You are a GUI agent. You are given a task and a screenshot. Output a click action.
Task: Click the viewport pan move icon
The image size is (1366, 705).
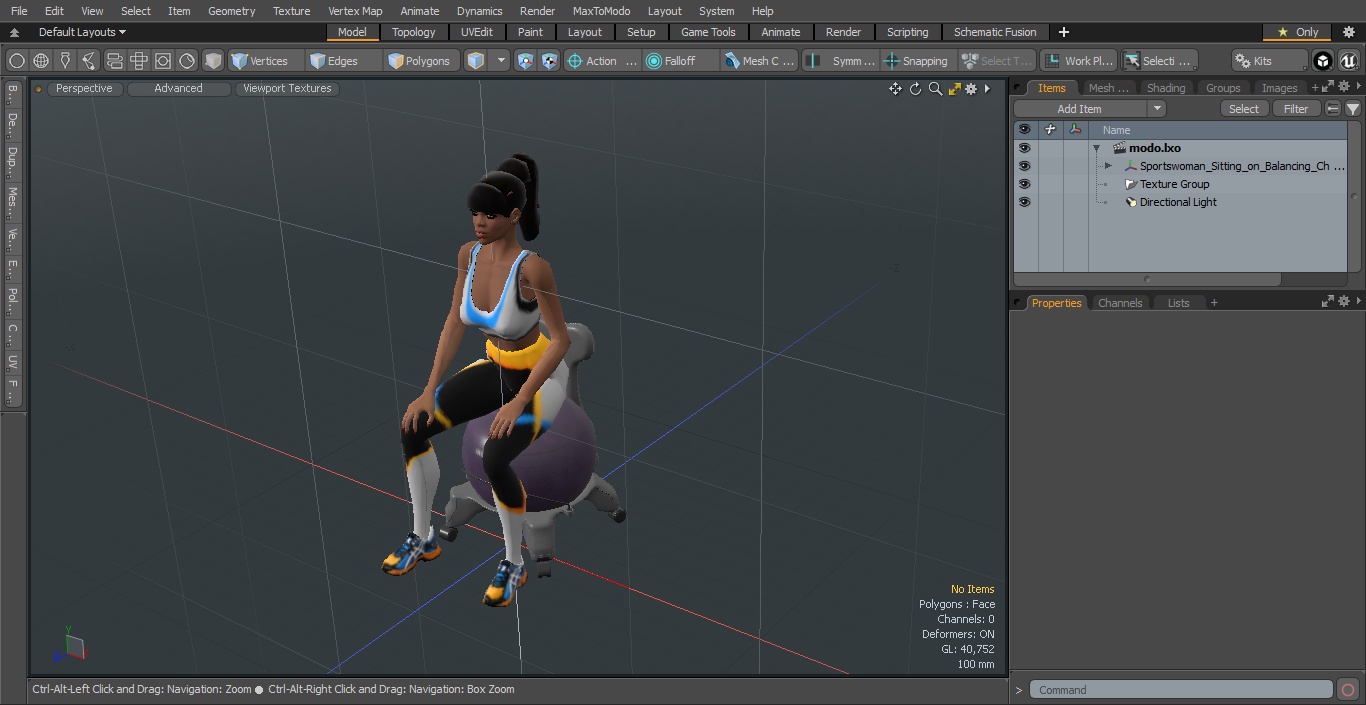[x=895, y=89]
